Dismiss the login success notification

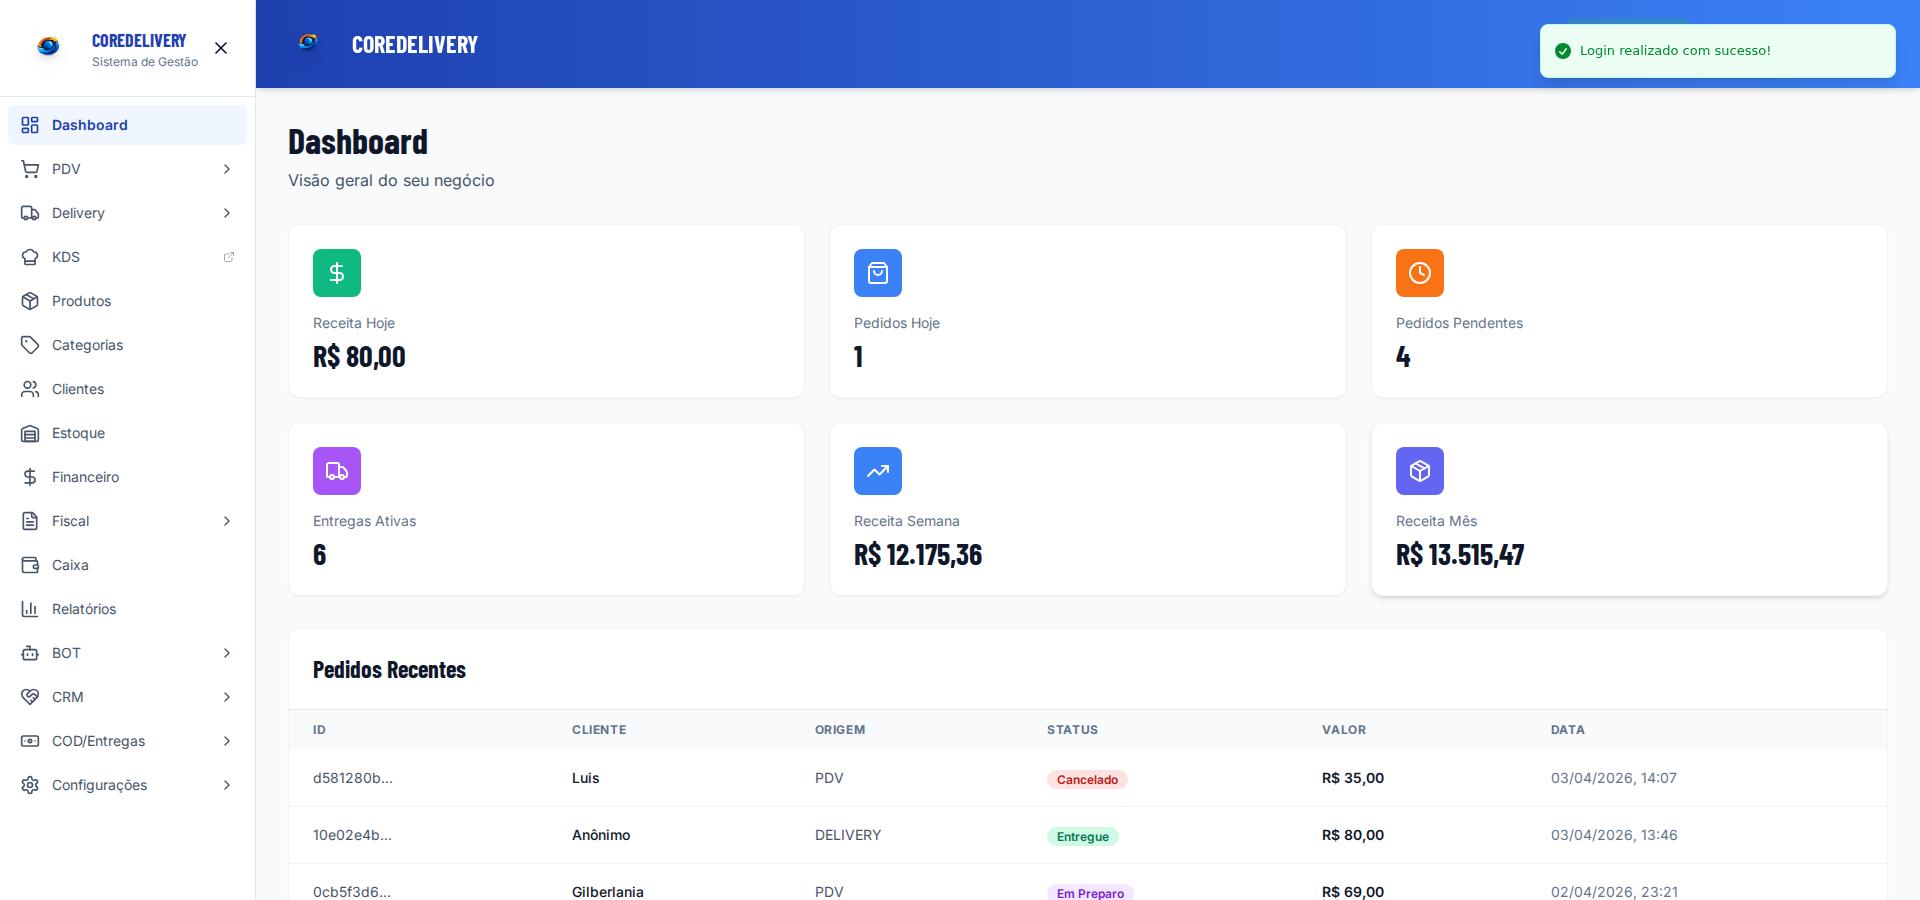[1716, 51]
